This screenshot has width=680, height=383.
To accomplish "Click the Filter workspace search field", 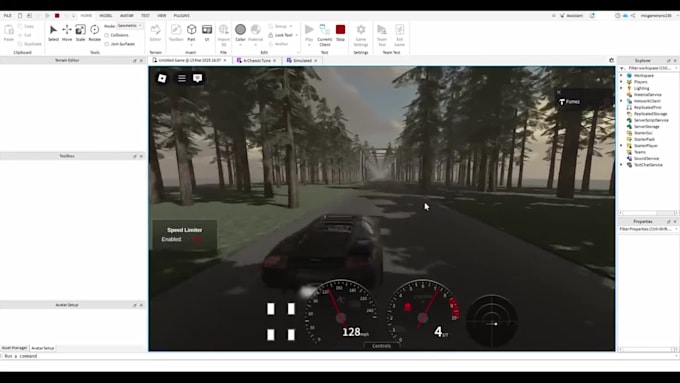I will tap(649, 69).
